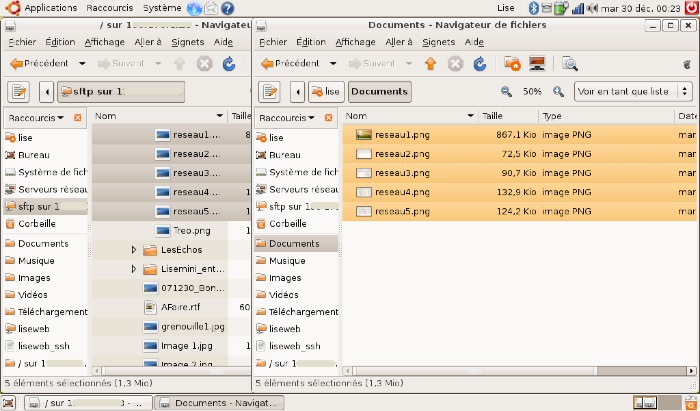Click the 'lise' path button
Viewport: 700px width, 411px height.
pyautogui.click(x=325, y=92)
